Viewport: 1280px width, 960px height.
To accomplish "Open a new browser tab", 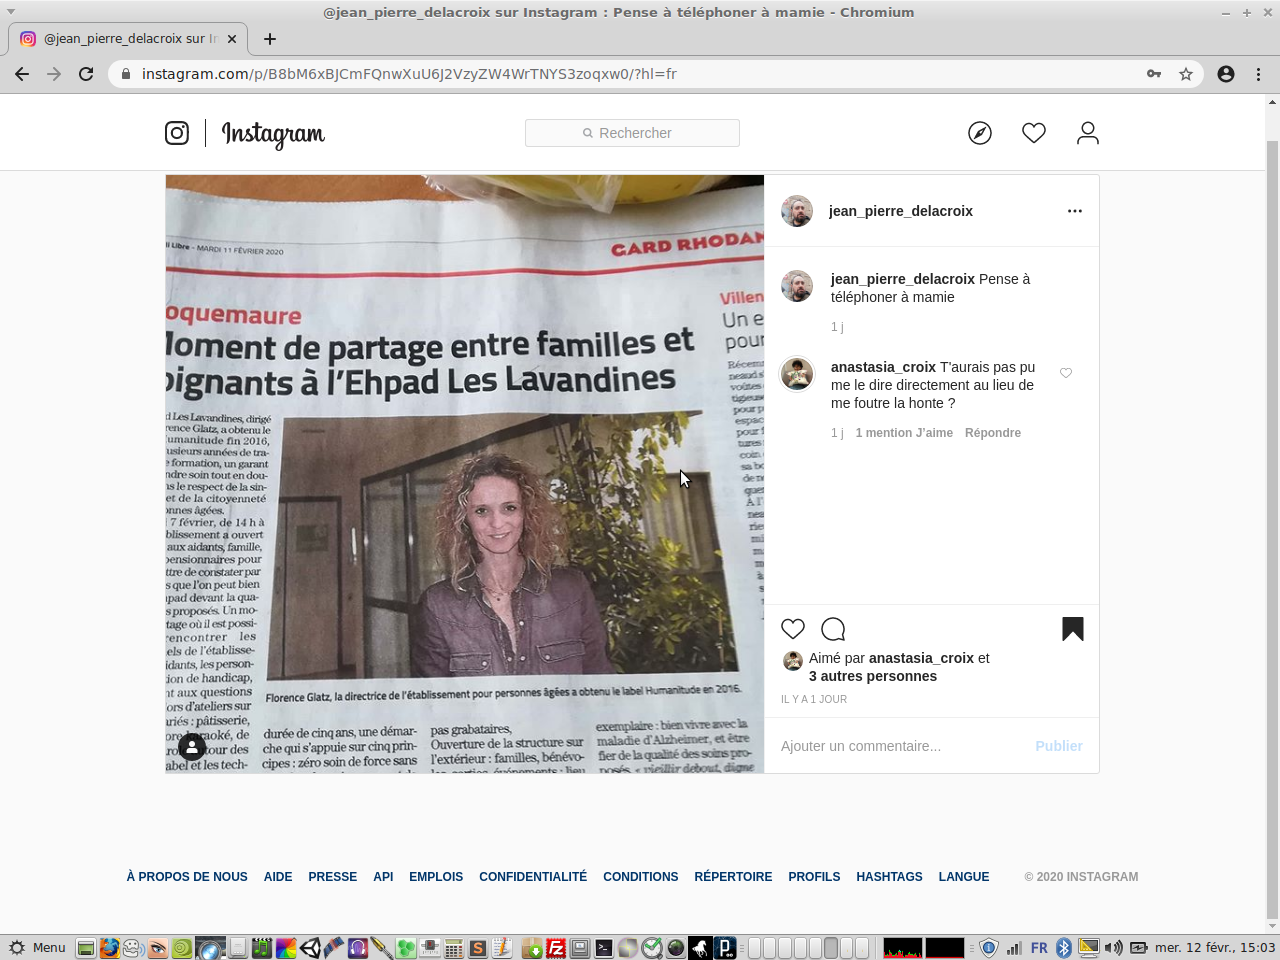I will (x=270, y=39).
